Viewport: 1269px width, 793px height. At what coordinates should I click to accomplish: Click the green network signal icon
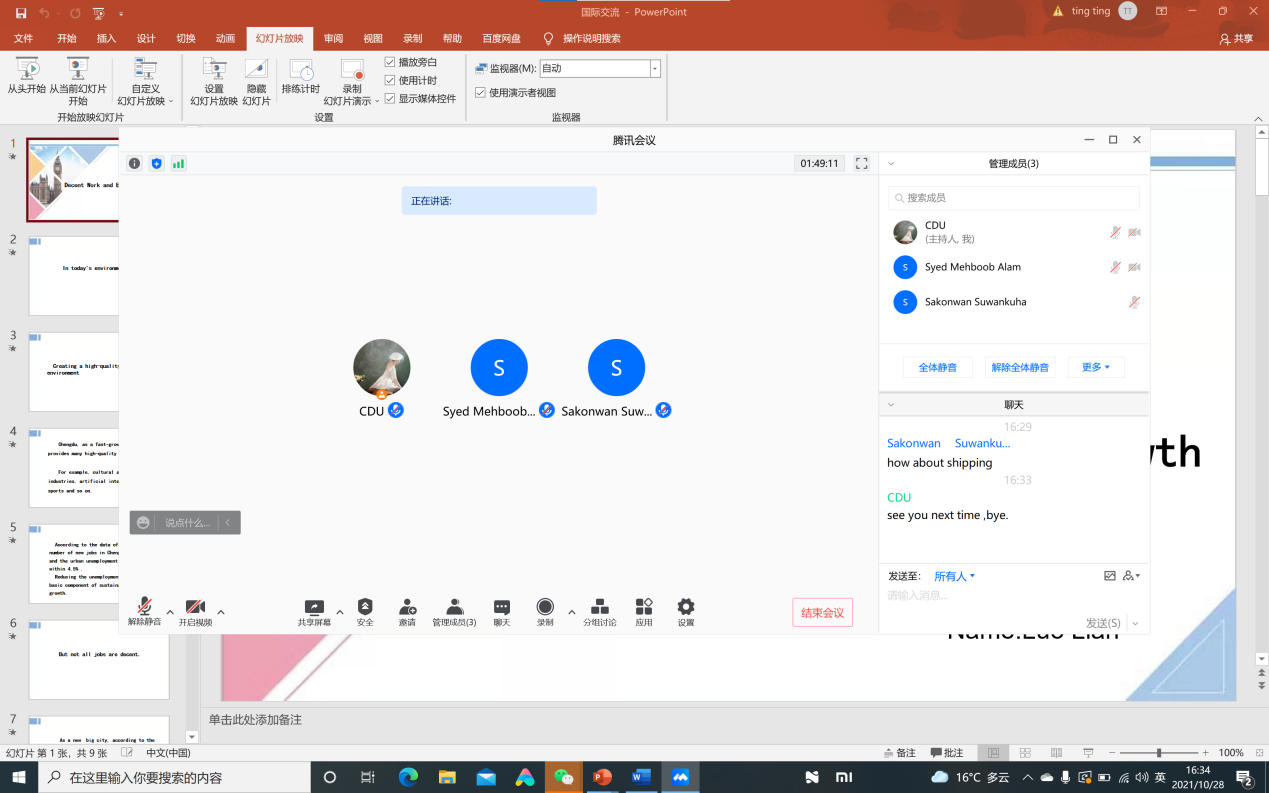point(179,163)
